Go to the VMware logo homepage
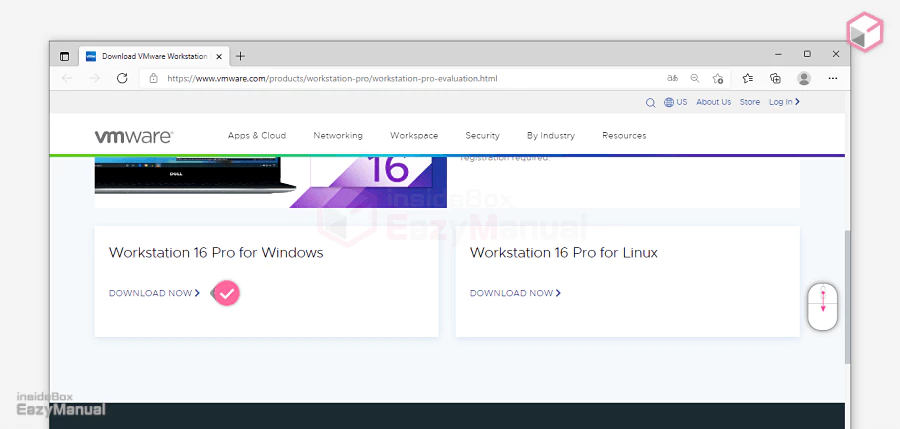 [x=134, y=137]
